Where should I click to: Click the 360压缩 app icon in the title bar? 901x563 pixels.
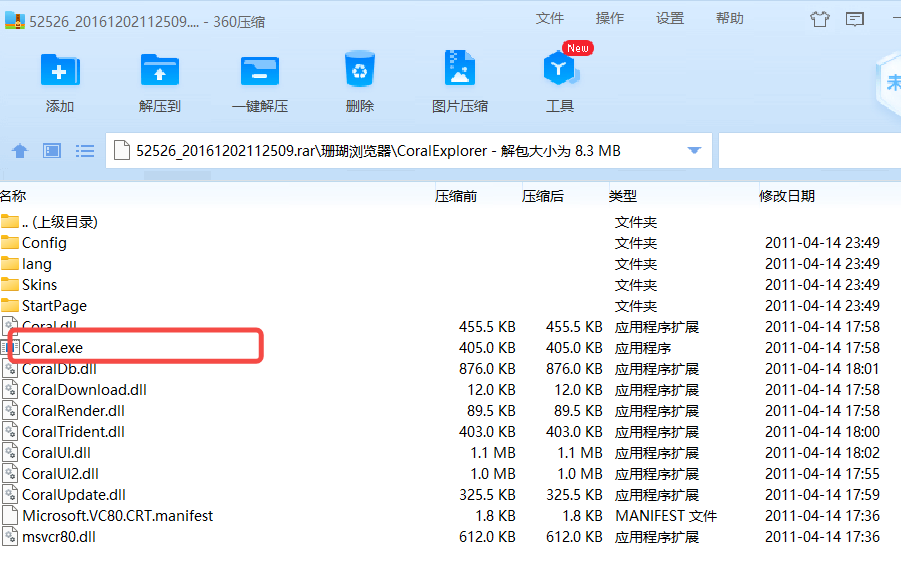[x=15, y=21]
